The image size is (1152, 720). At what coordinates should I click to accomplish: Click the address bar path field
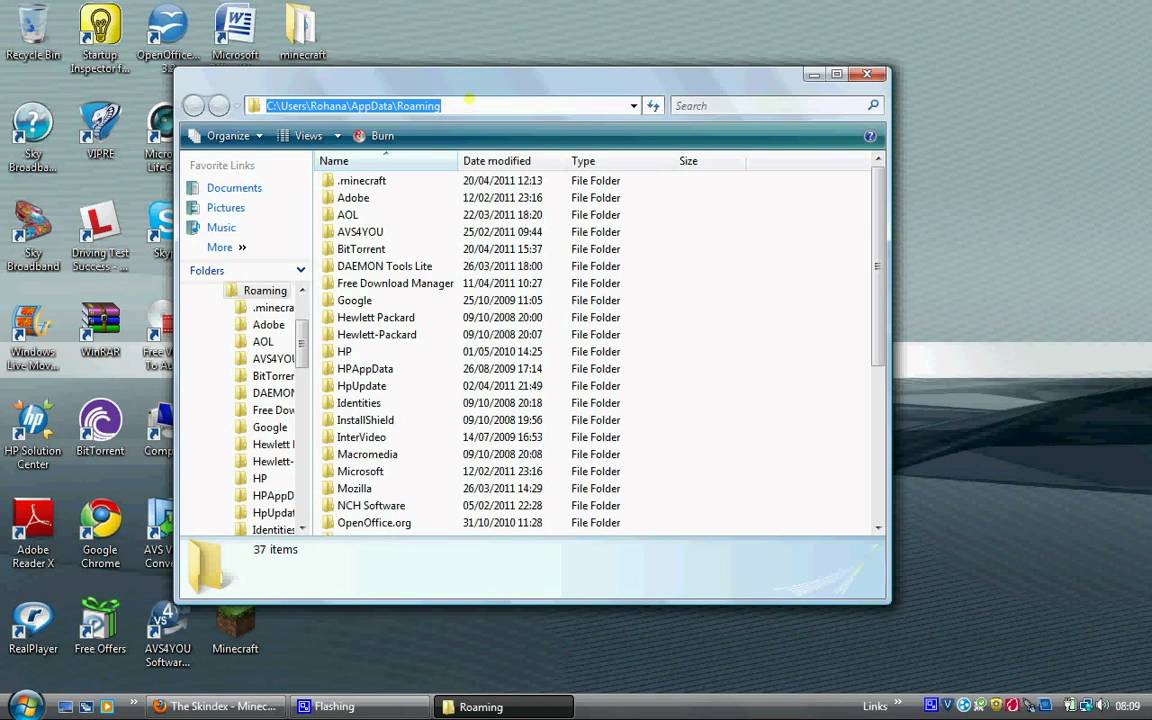(443, 106)
